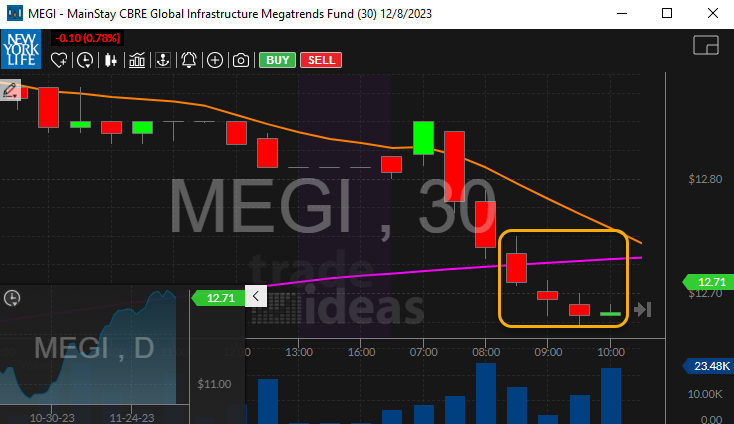Click the green BUY button
Image resolution: width=734 pixels, height=424 pixels.
[278, 60]
